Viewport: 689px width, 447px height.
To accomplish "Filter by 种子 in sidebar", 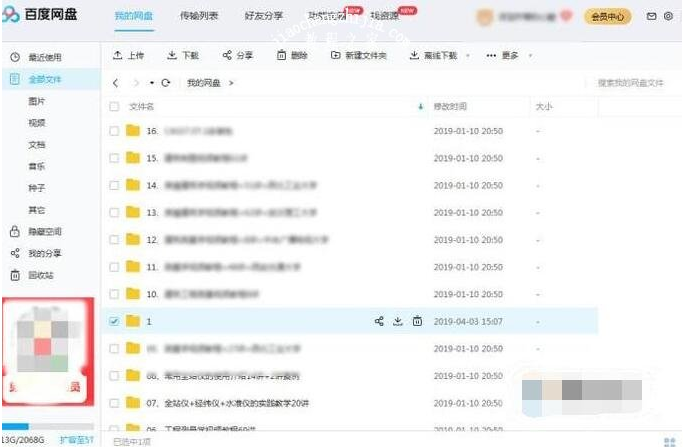I will 37,188.
